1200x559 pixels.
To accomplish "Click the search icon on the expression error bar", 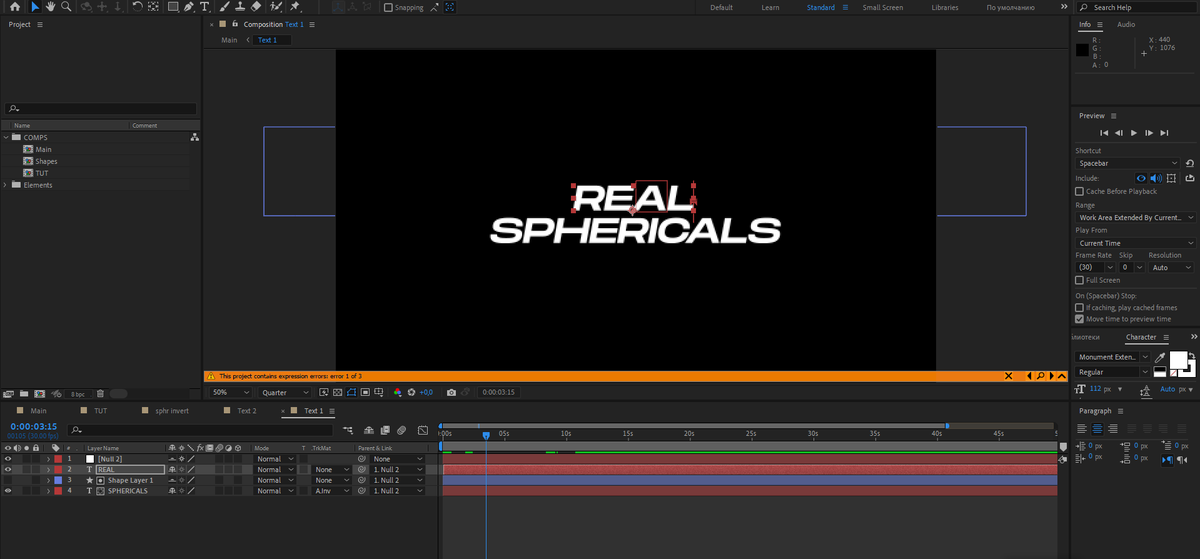I will pyautogui.click(x=1040, y=376).
